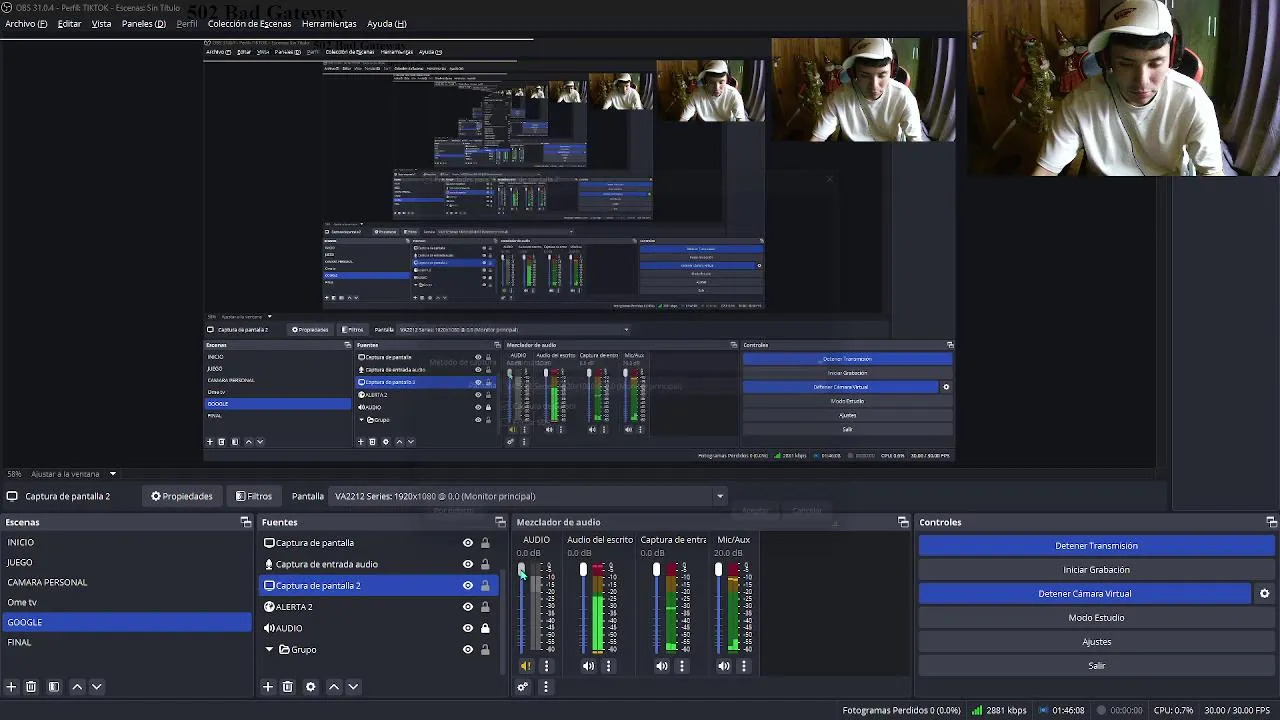Open AUDIO channel three-dot options

[546, 666]
